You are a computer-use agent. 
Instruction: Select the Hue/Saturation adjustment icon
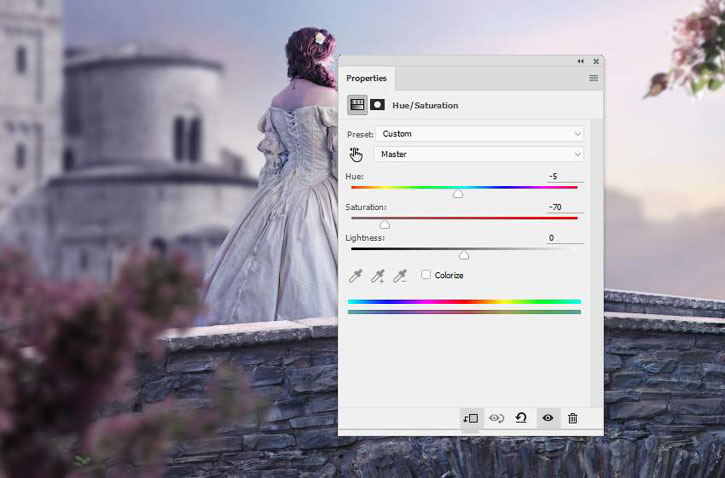pyautogui.click(x=357, y=105)
